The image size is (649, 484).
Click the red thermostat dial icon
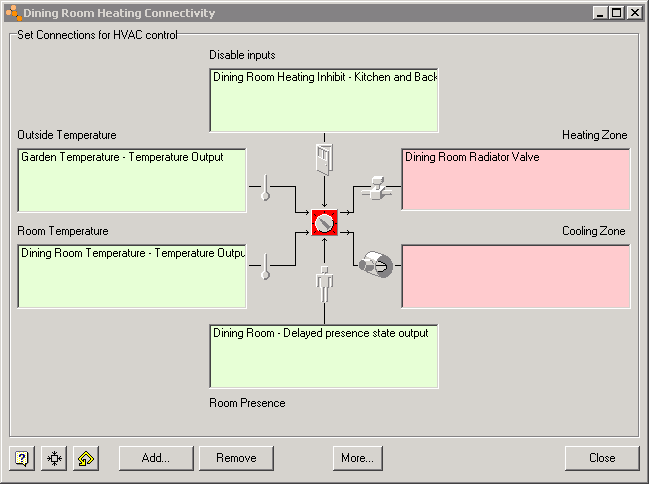click(x=324, y=223)
